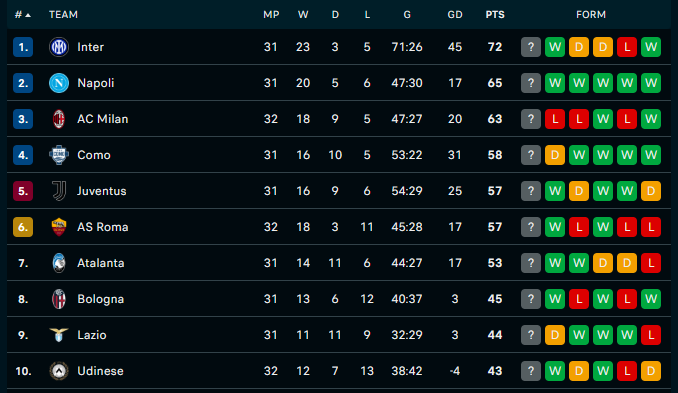Click the MP column header
Image resolution: width=678 pixels, height=393 pixels.
(271, 15)
